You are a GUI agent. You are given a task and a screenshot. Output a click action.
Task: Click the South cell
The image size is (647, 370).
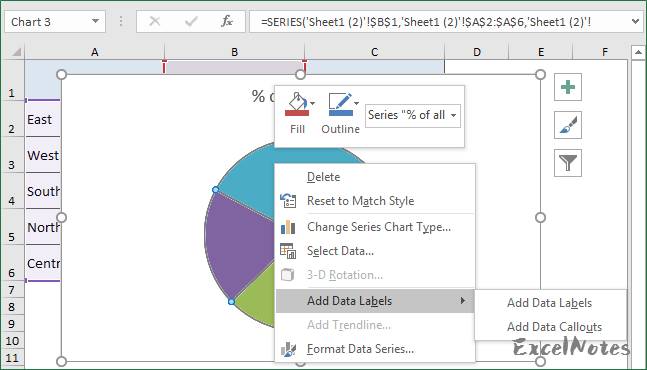[43, 191]
